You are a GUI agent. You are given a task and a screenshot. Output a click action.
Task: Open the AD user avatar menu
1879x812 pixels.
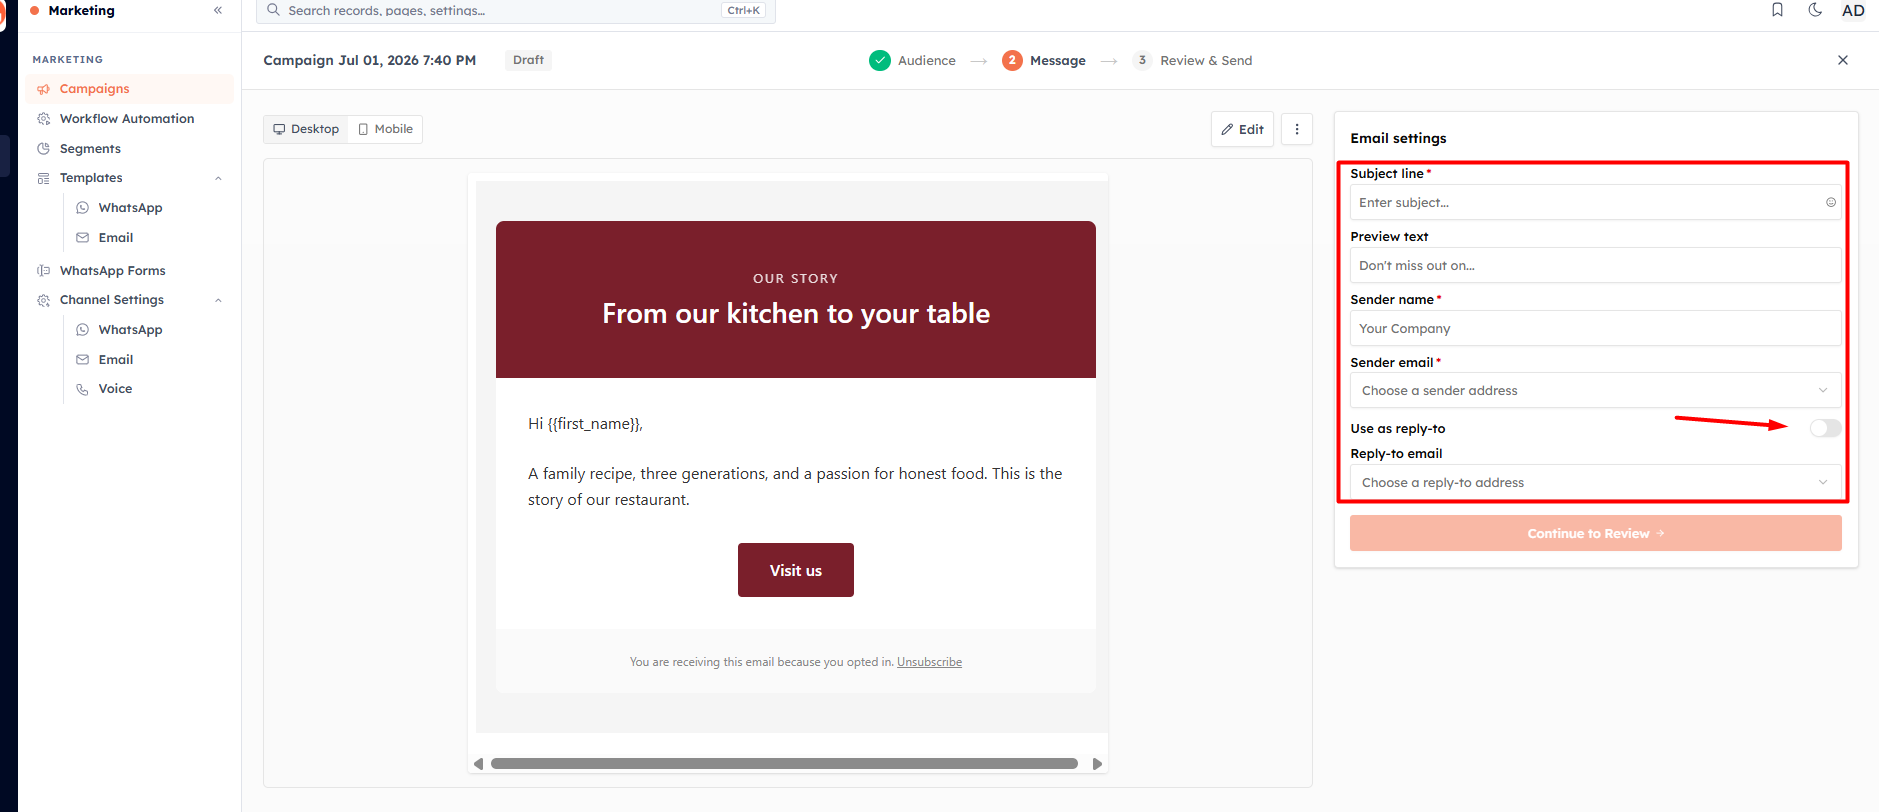tap(1853, 10)
